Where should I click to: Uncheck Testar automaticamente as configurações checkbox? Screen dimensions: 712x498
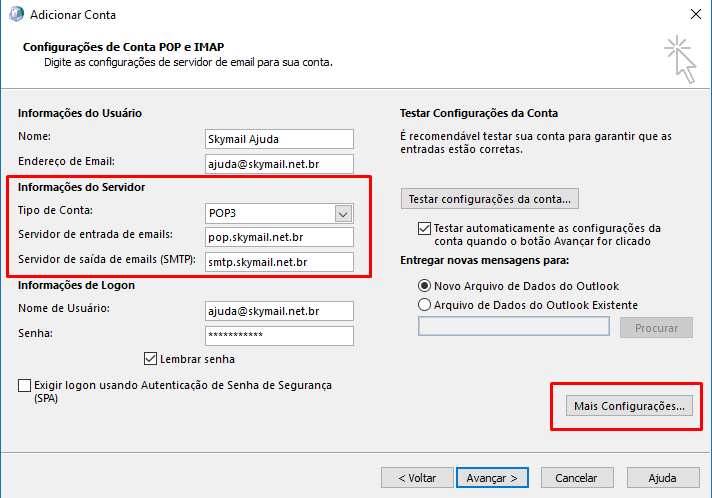(425, 228)
